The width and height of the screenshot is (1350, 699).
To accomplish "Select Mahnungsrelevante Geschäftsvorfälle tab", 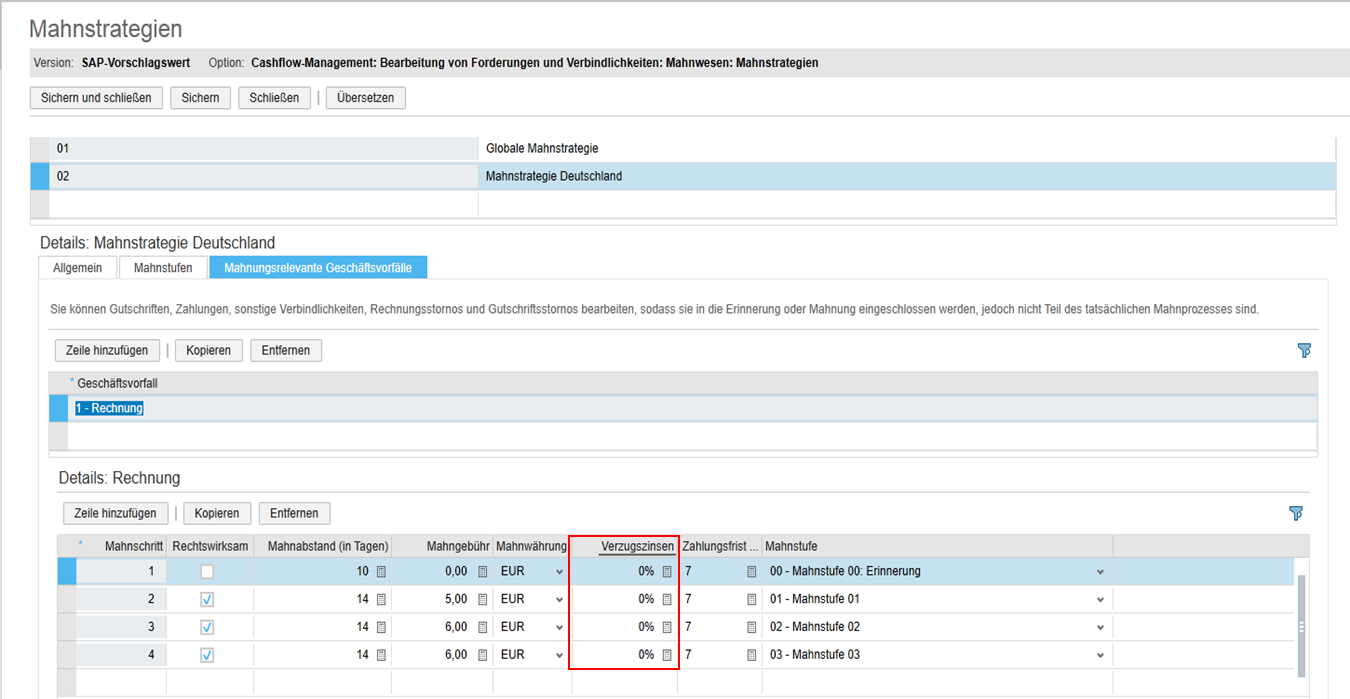I will point(318,268).
